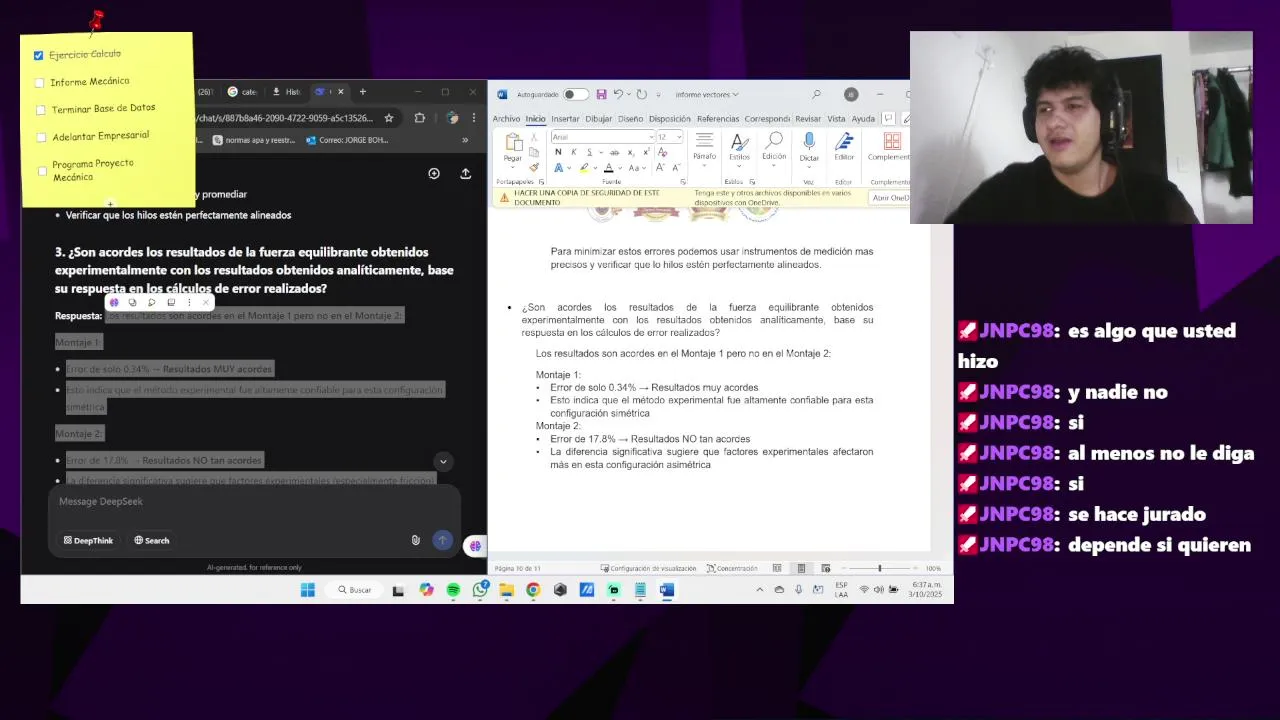Apply italic with the K button
This screenshot has width=1280, height=720.
(x=574, y=152)
